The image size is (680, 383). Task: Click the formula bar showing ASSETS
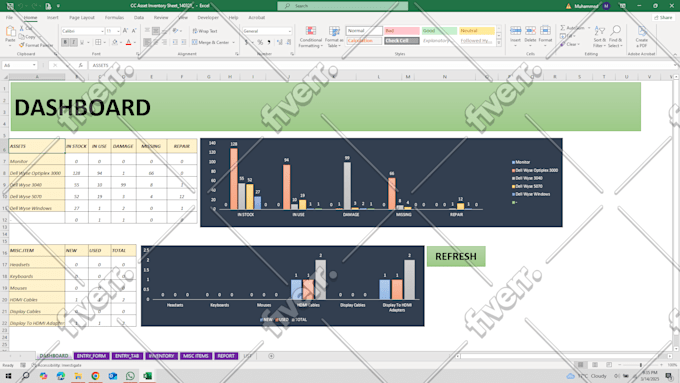pyautogui.click(x=382, y=65)
